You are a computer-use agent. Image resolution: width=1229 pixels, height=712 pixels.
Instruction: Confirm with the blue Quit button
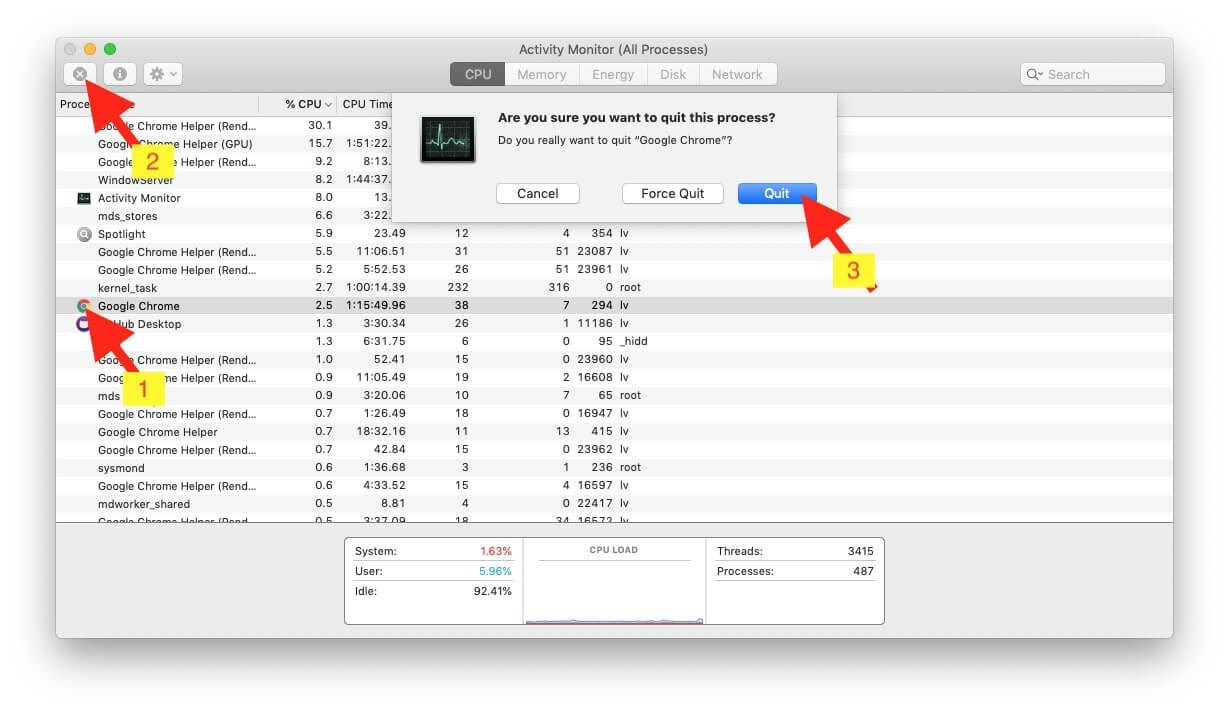point(777,193)
